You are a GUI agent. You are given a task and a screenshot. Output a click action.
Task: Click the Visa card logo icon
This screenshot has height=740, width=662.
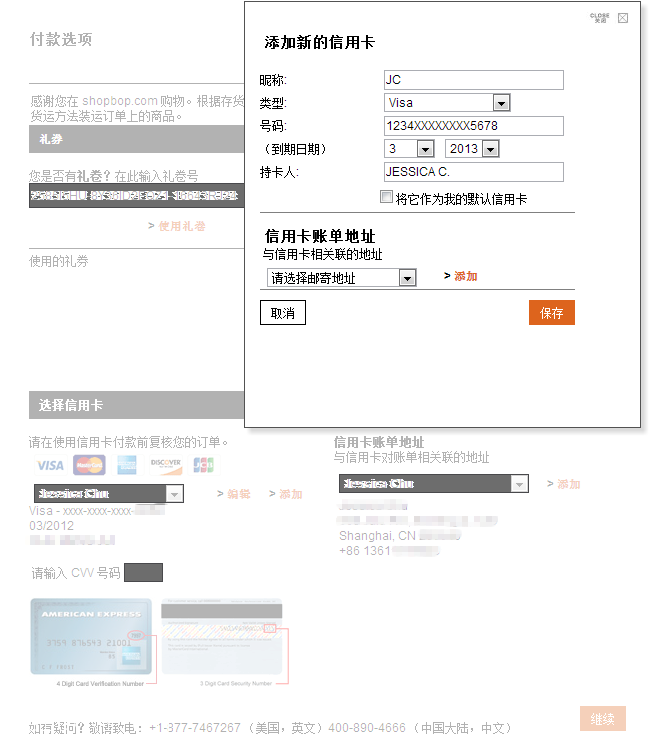pos(50,465)
